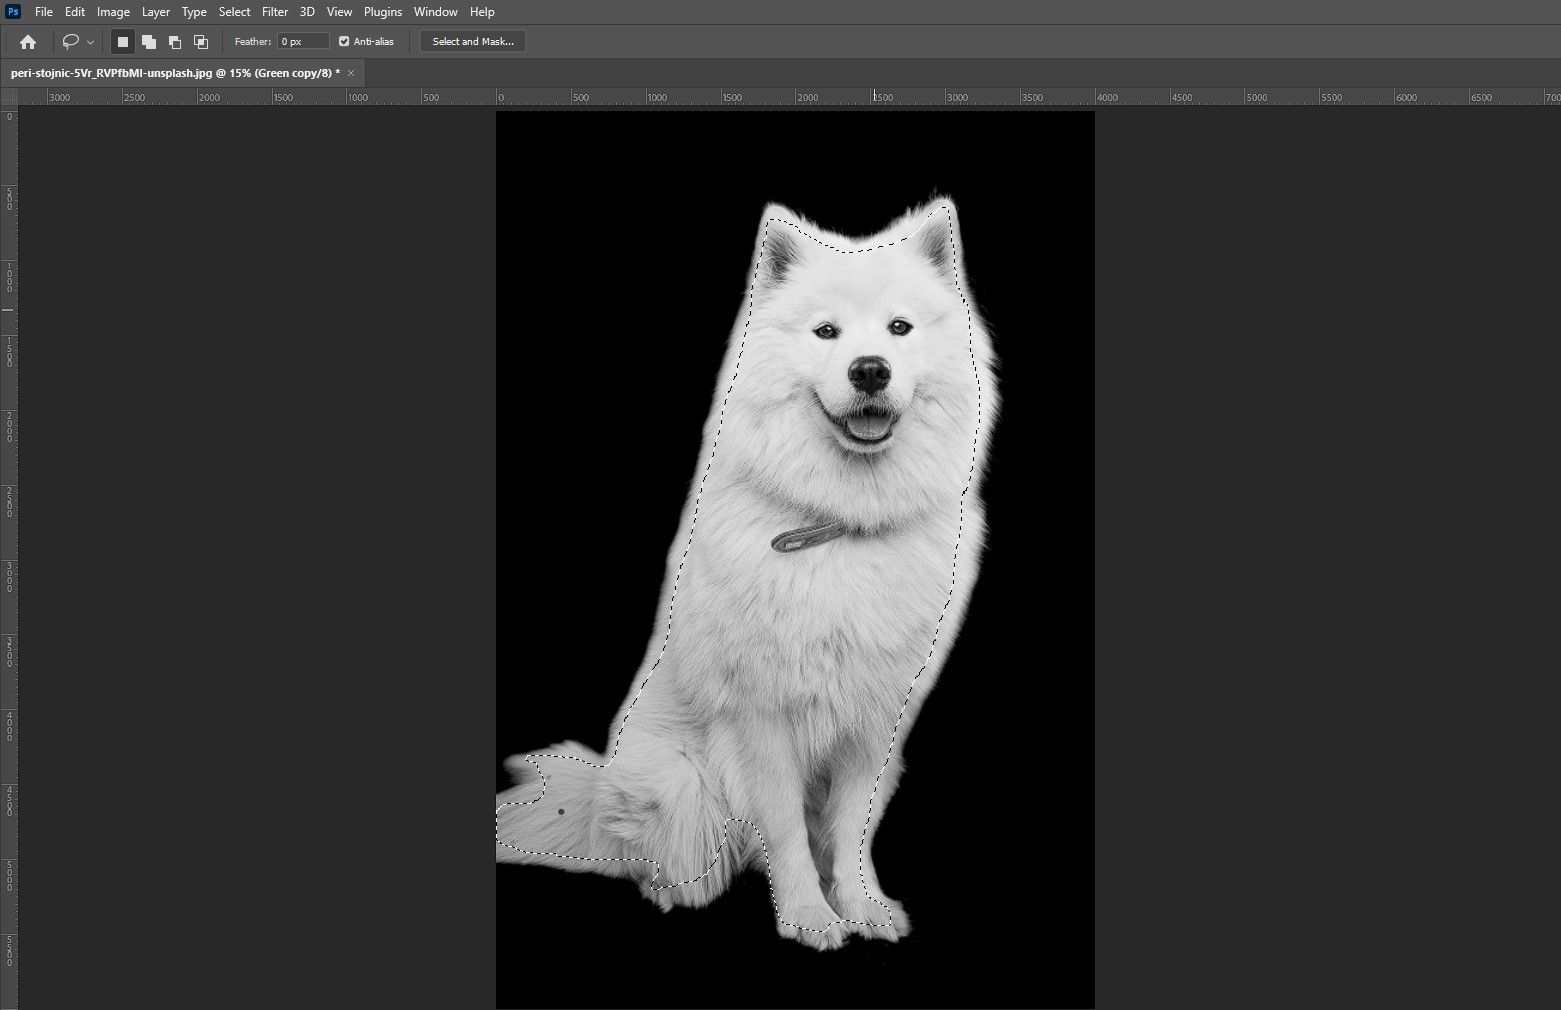Viewport: 1561px width, 1010px height.
Task: Open the Filter menu
Action: (275, 12)
